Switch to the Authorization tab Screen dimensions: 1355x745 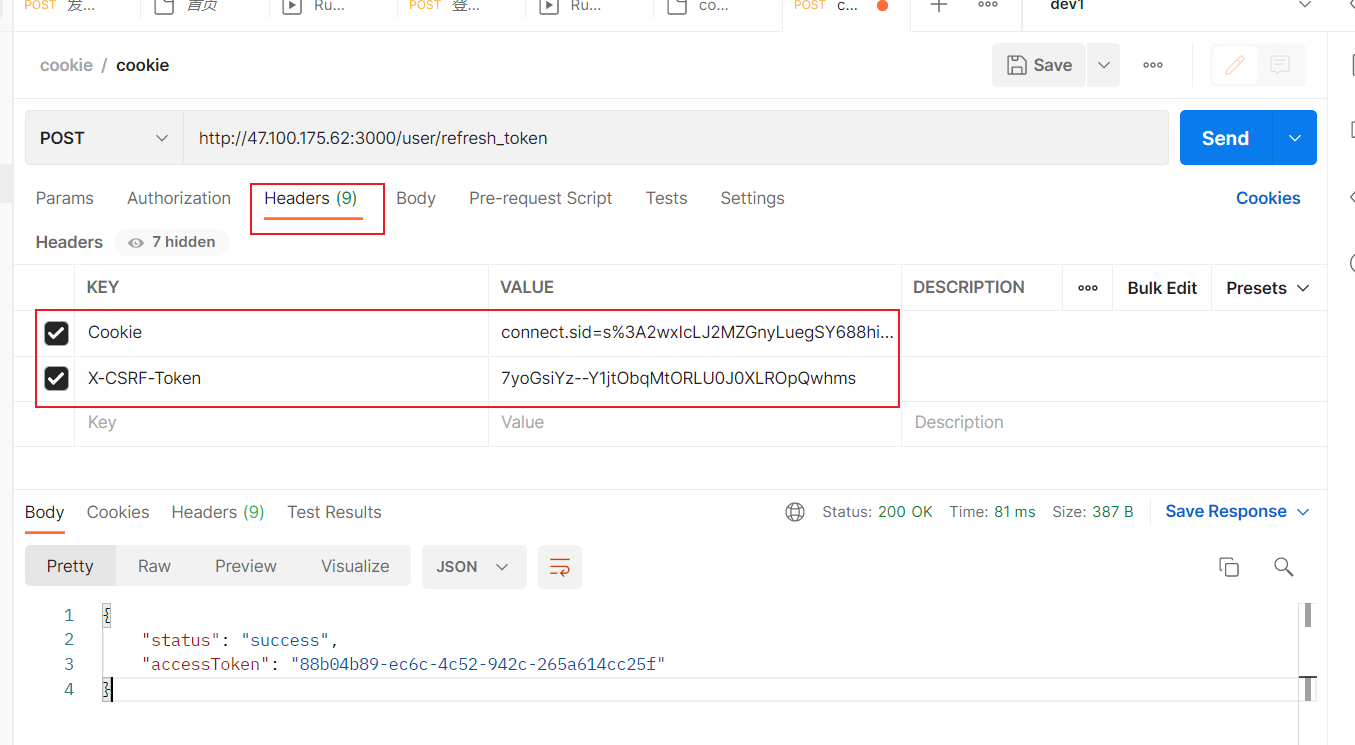point(179,198)
